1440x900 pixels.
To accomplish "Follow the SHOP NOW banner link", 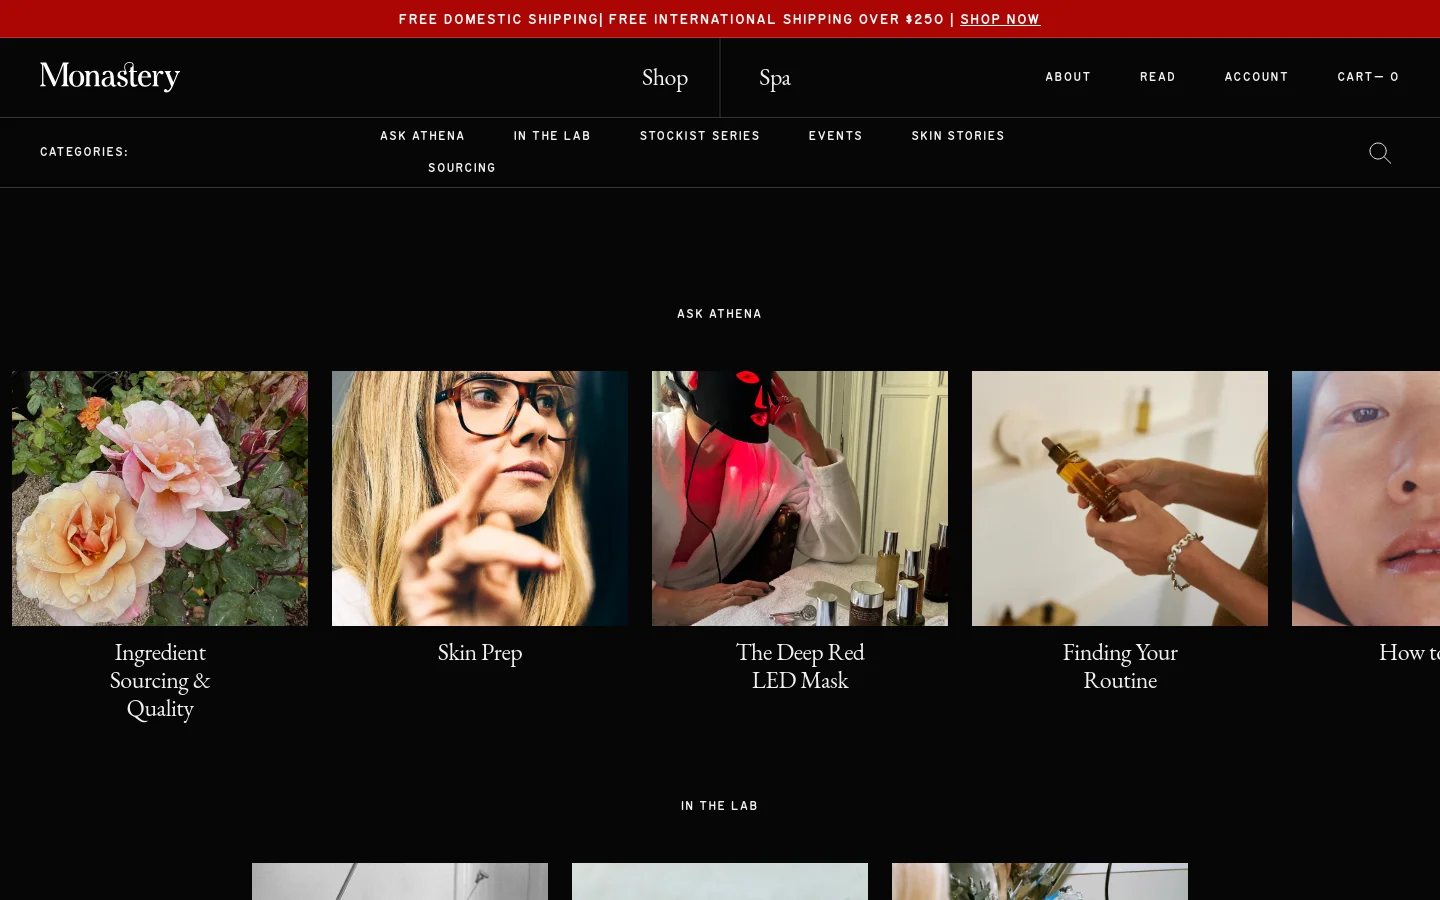I will coord(1000,19).
